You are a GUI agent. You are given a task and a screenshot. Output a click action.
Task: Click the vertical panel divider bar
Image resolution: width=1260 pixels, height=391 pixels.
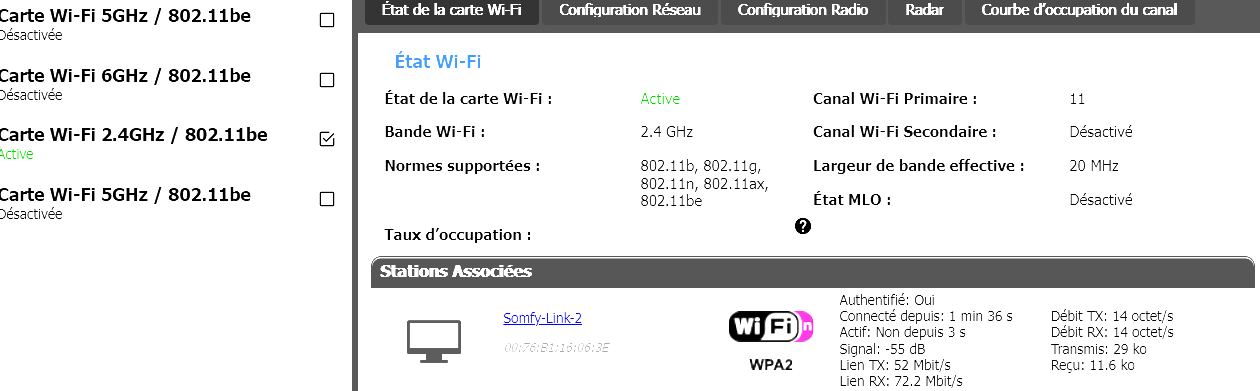pos(354,195)
